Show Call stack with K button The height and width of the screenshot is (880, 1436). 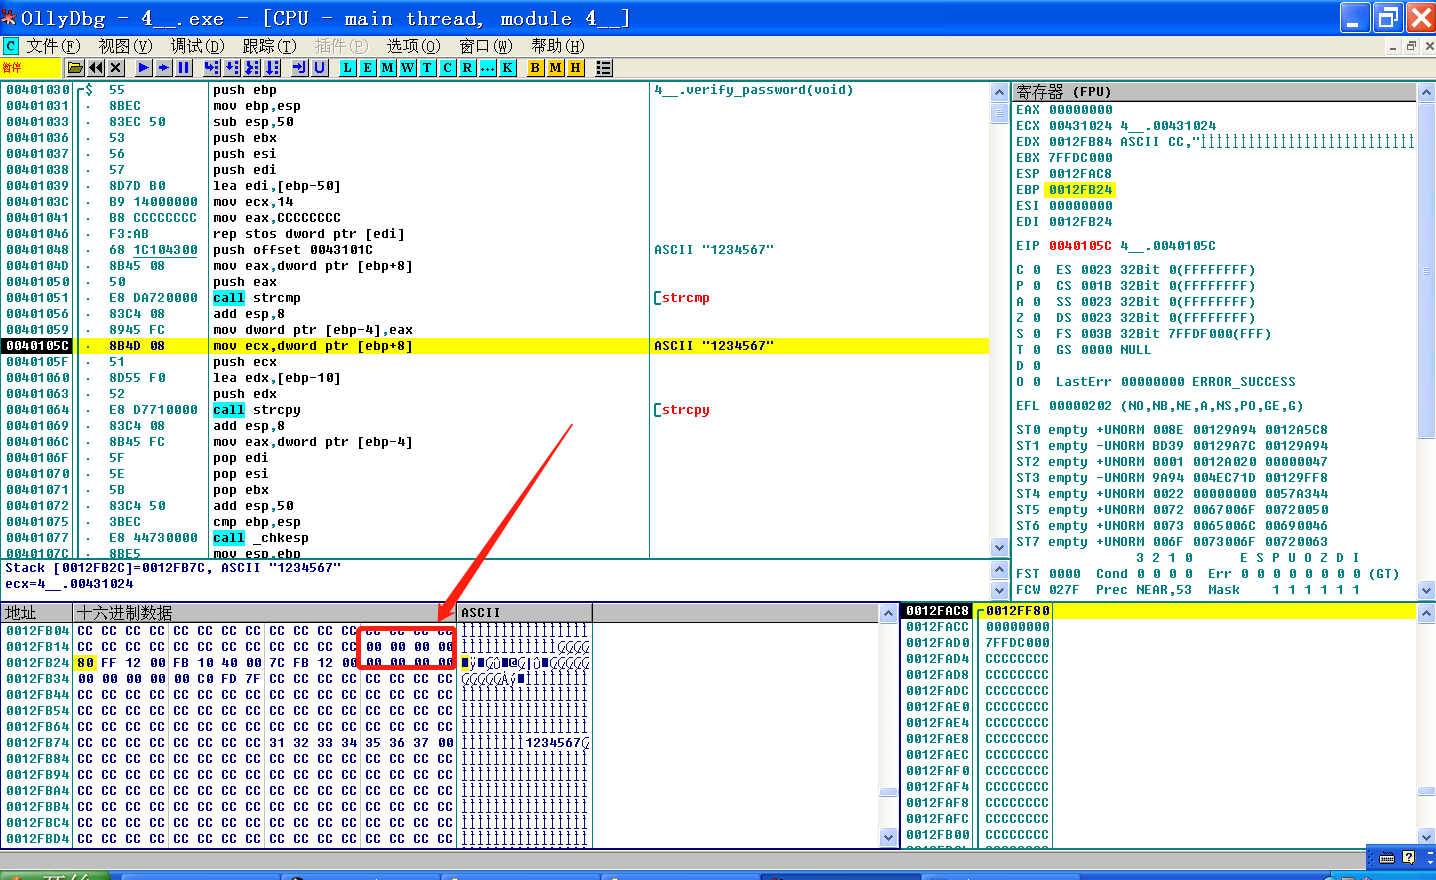507,68
